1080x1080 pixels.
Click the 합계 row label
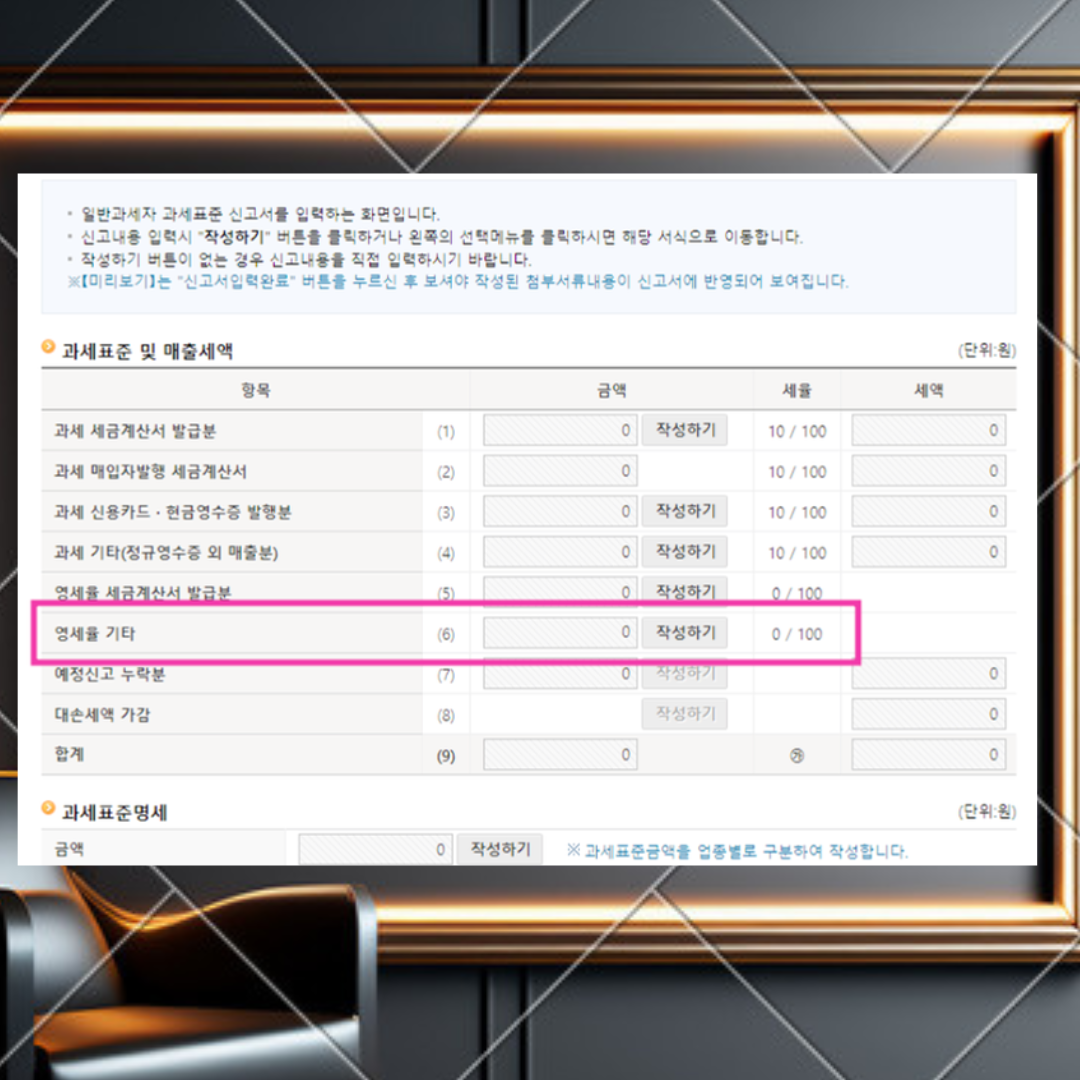(69, 754)
